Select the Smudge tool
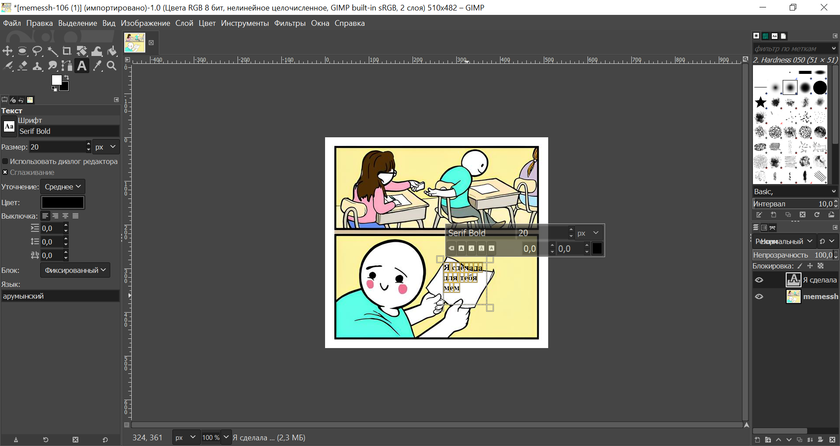840x446 pixels. click(52, 66)
